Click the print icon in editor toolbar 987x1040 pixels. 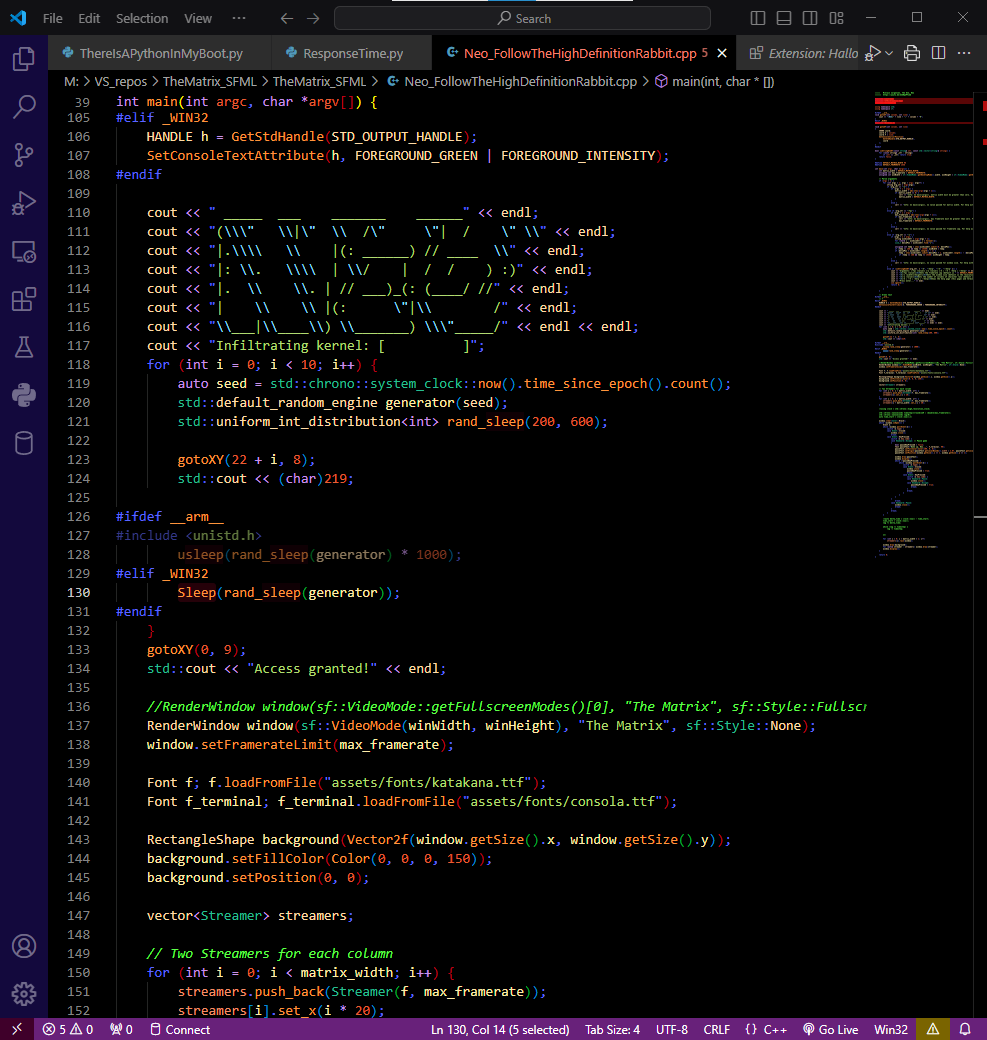(912, 53)
